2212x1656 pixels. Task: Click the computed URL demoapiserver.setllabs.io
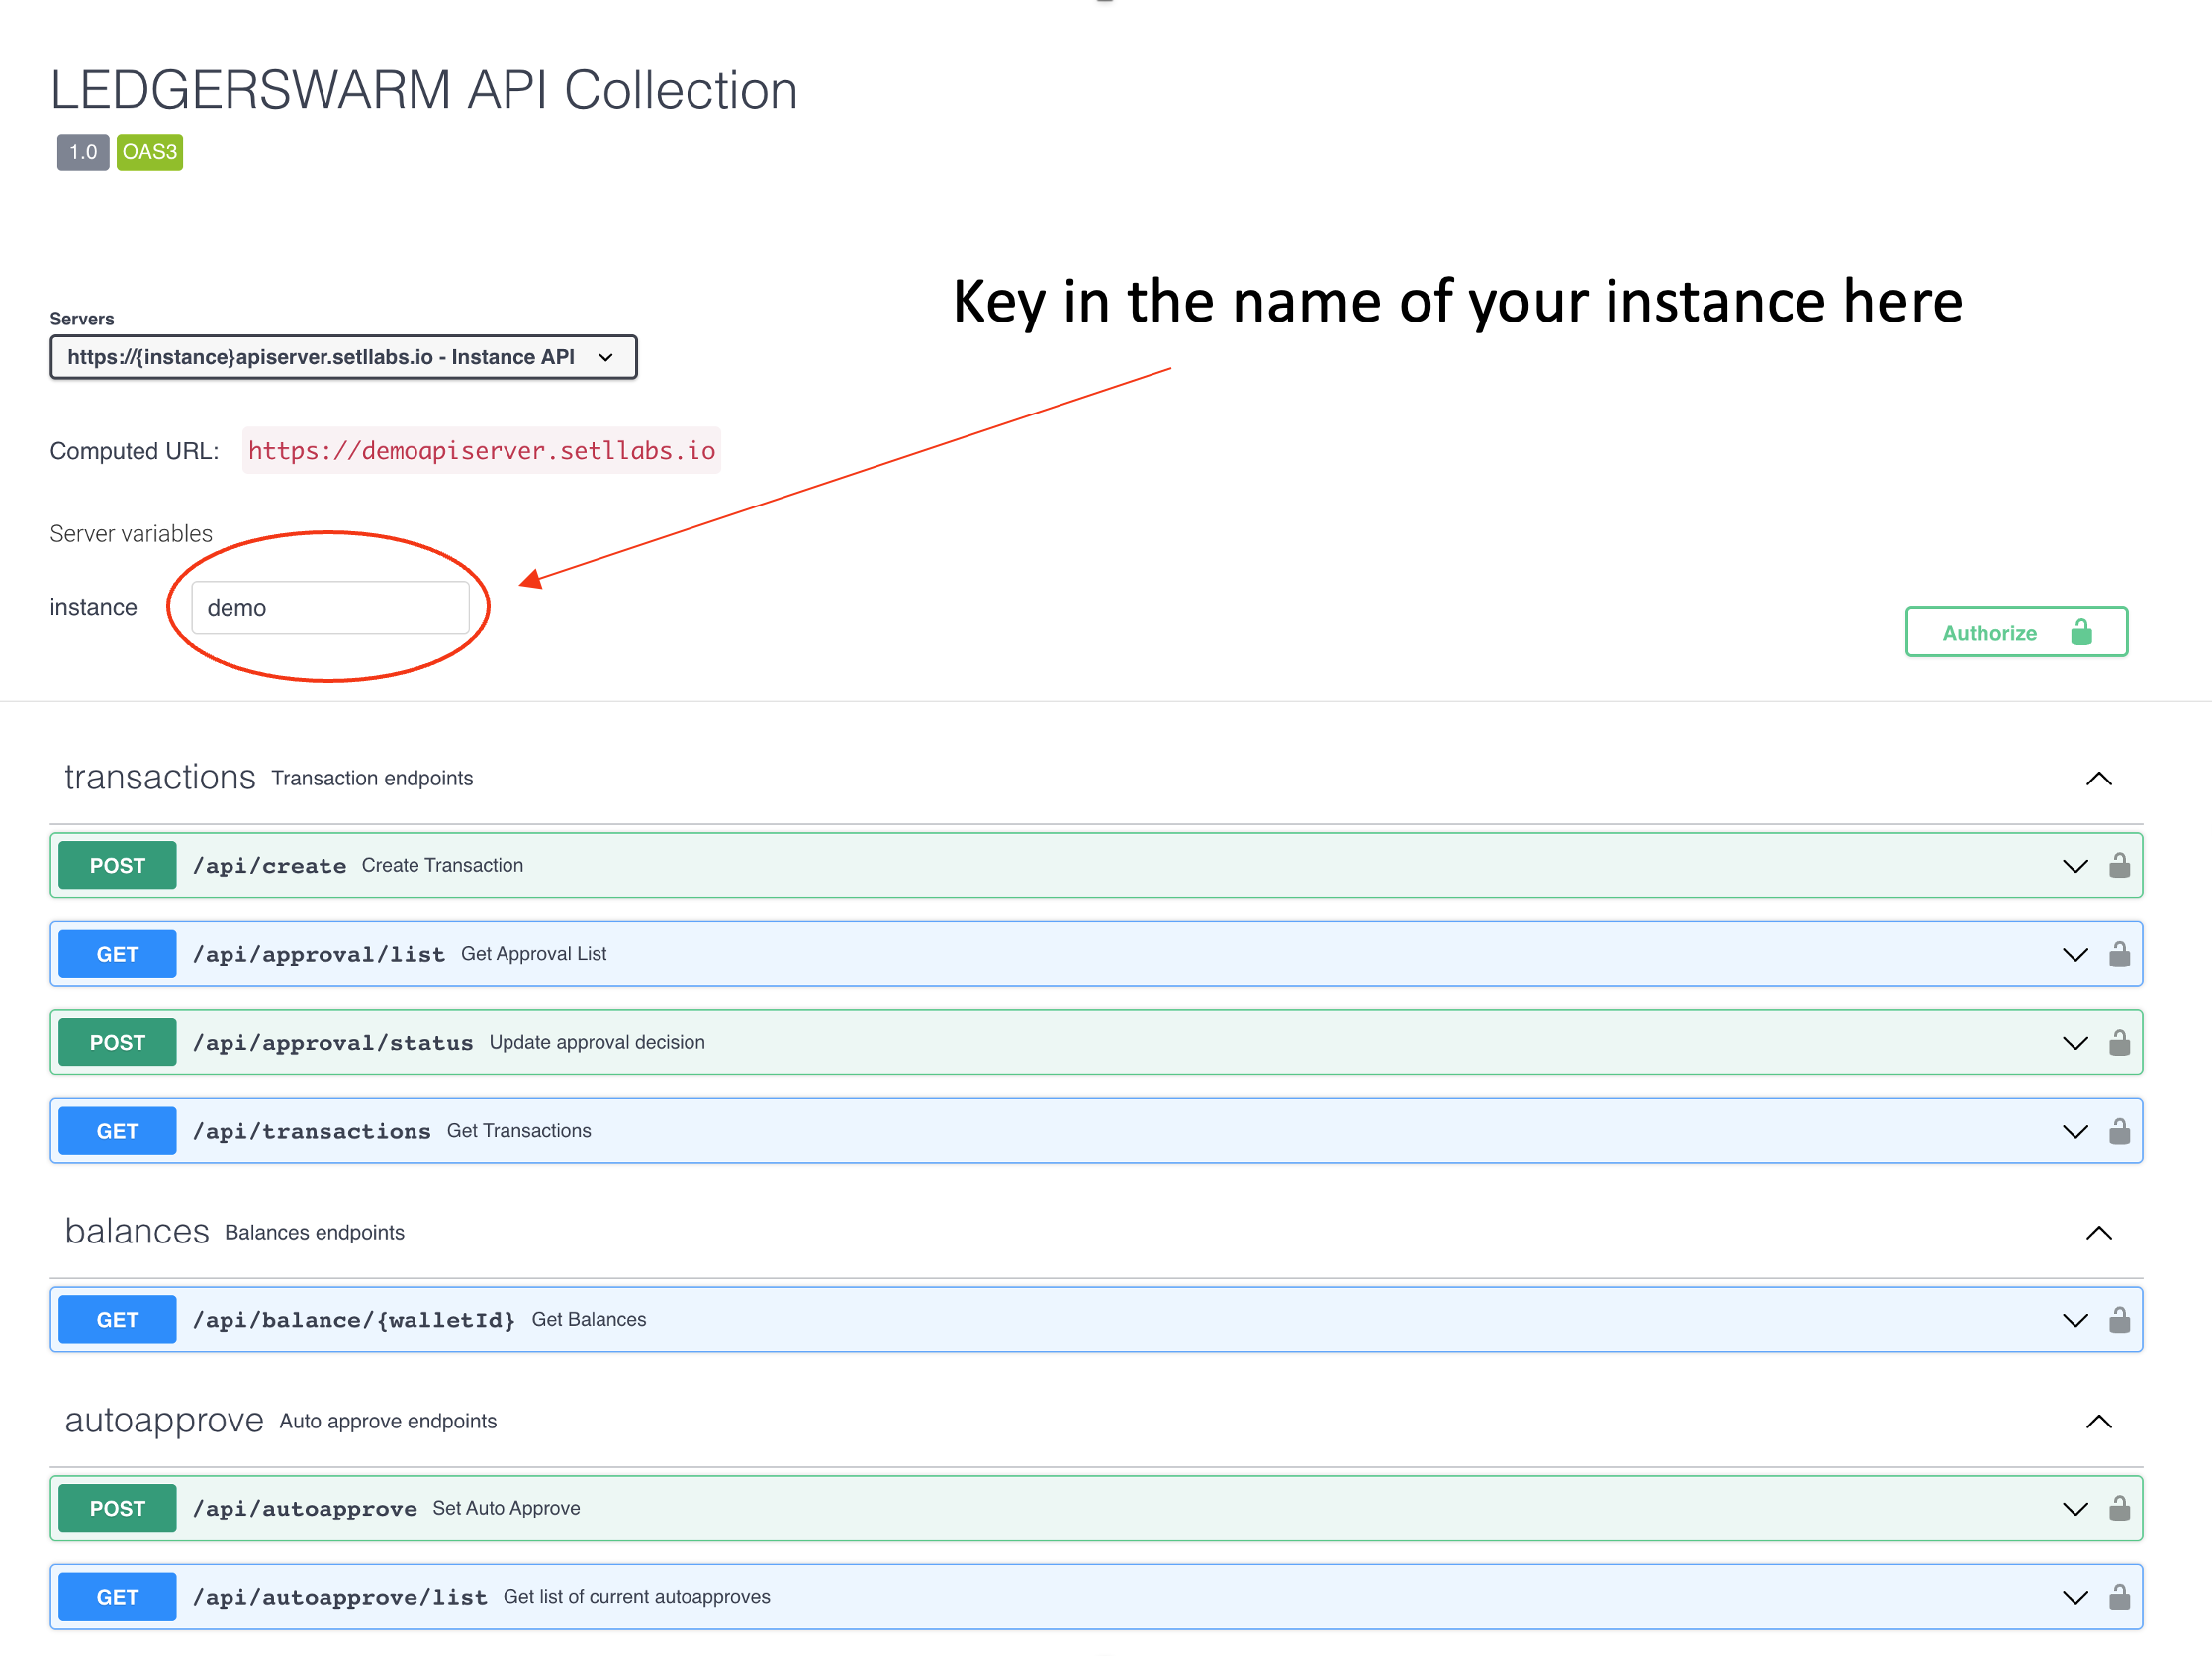tap(481, 450)
